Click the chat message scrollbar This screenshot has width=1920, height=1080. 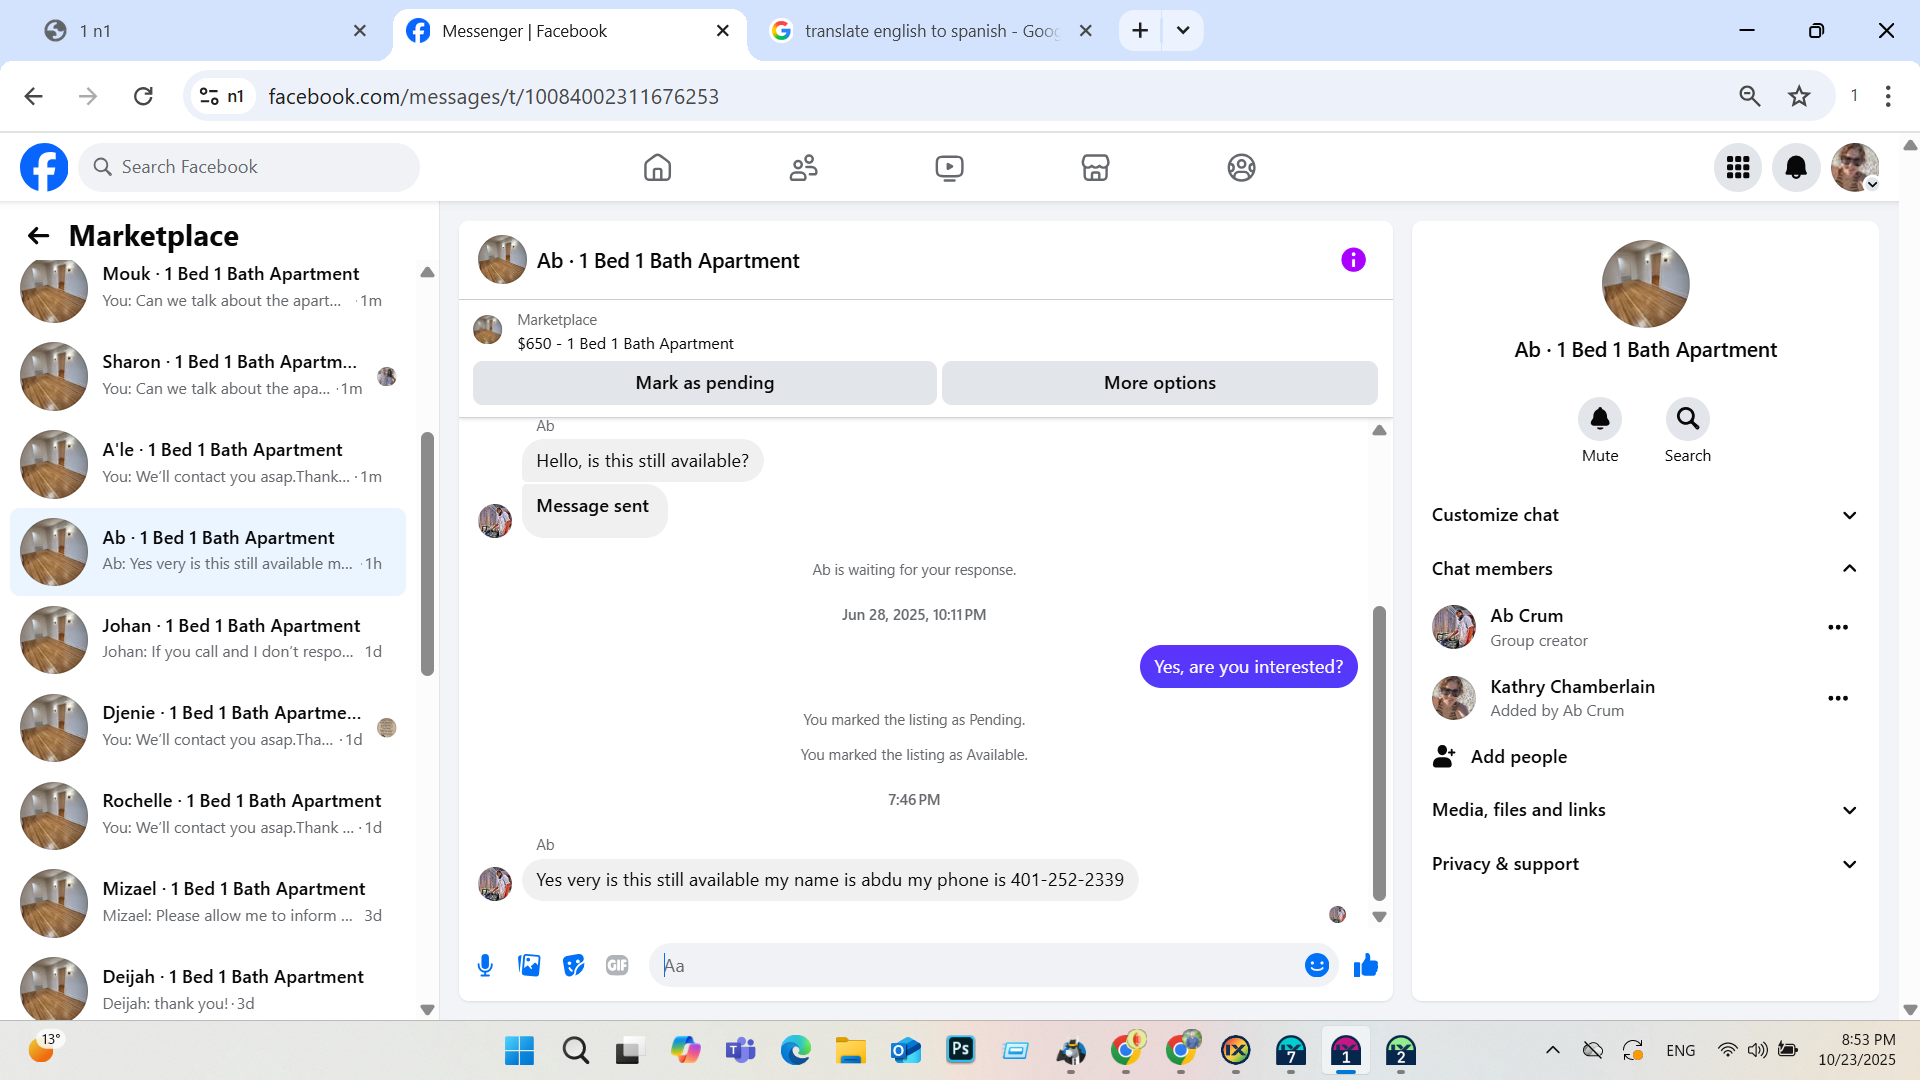pos(1379,750)
